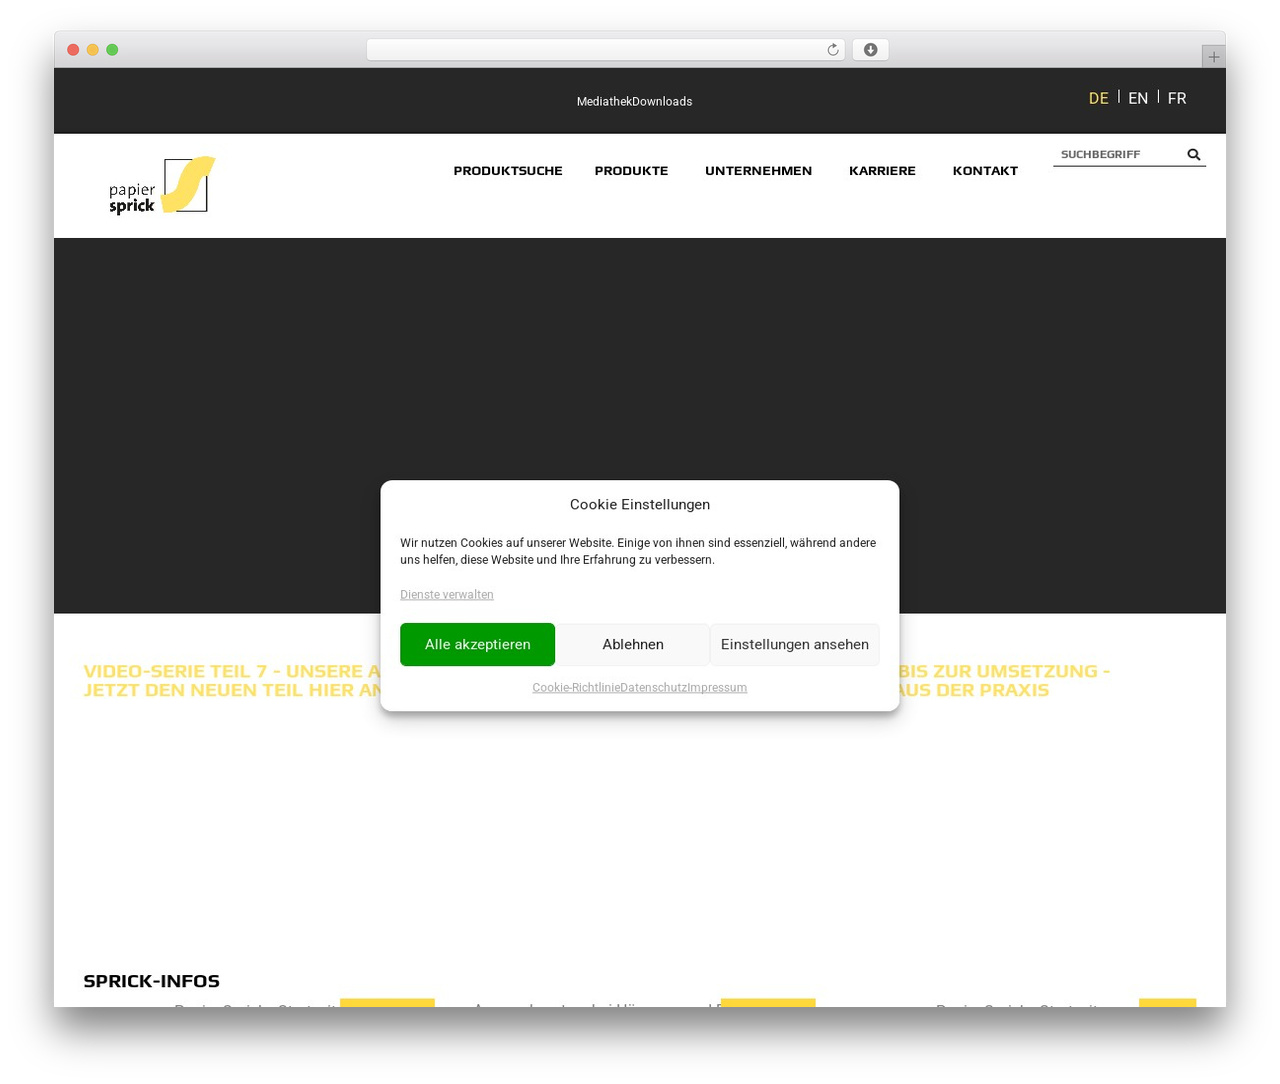Focus the Suchbegriff search field
The width and height of the screenshot is (1280, 1084).
tap(1118, 154)
